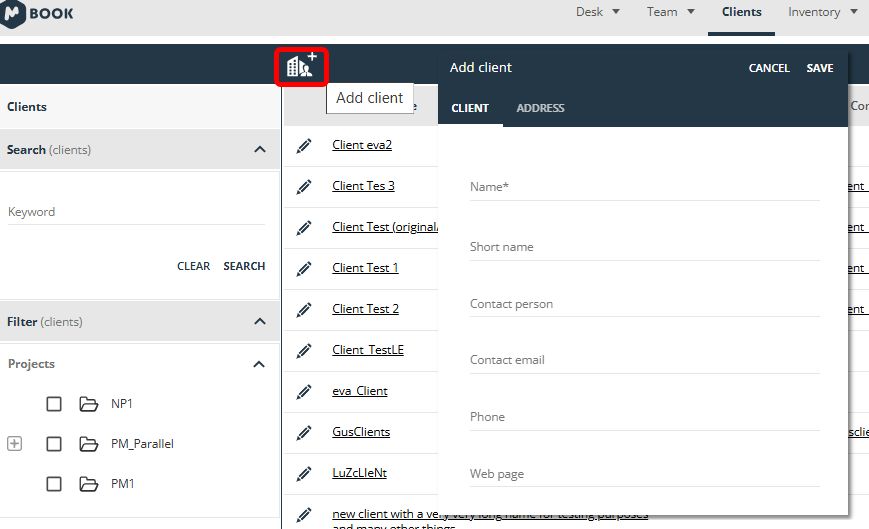The width and height of the screenshot is (869, 529).
Task: Click pencil icon for the very long named client
Action: pyautogui.click(x=304, y=515)
